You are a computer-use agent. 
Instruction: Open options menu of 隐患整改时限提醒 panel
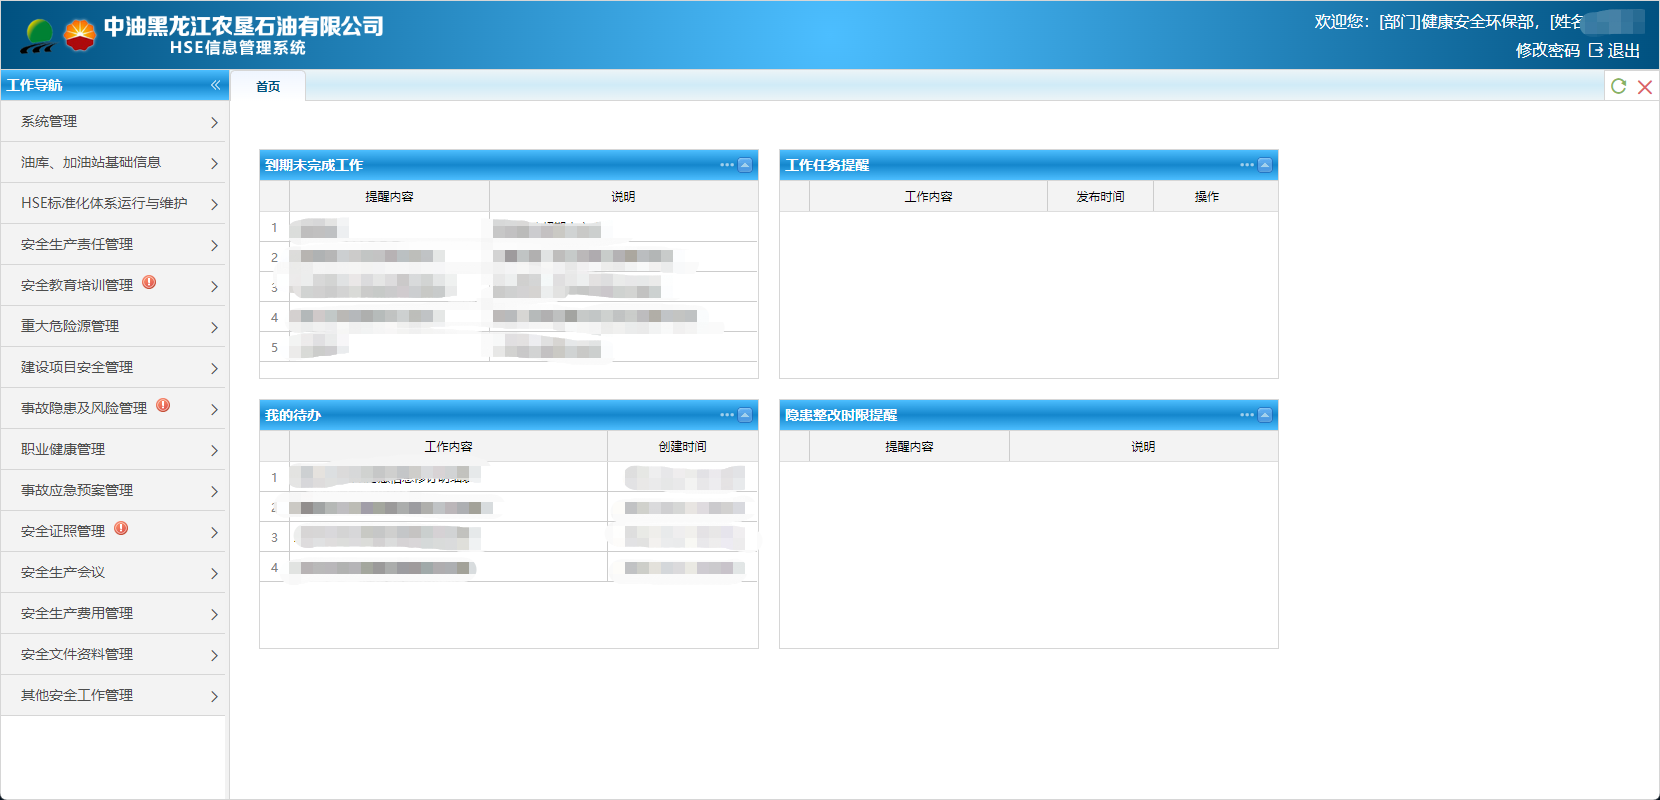coord(1247,415)
